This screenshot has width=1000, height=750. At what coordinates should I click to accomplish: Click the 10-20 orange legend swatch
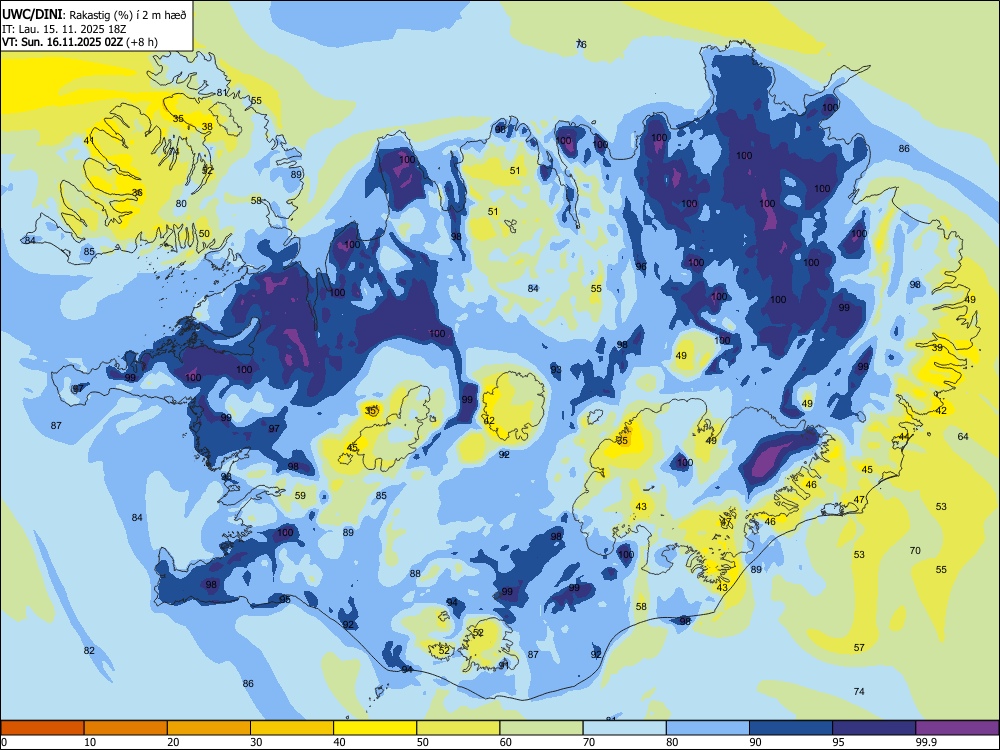[126, 728]
